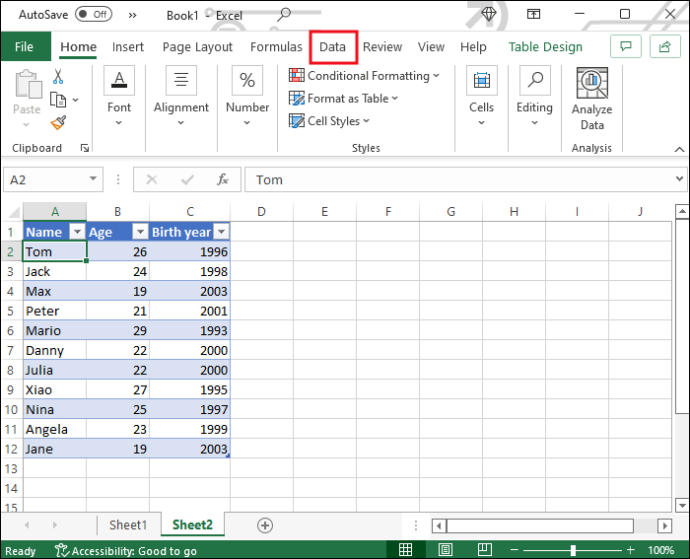Click the zoom slider handle
Screen dimensions: 690x559
click(x=573, y=550)
